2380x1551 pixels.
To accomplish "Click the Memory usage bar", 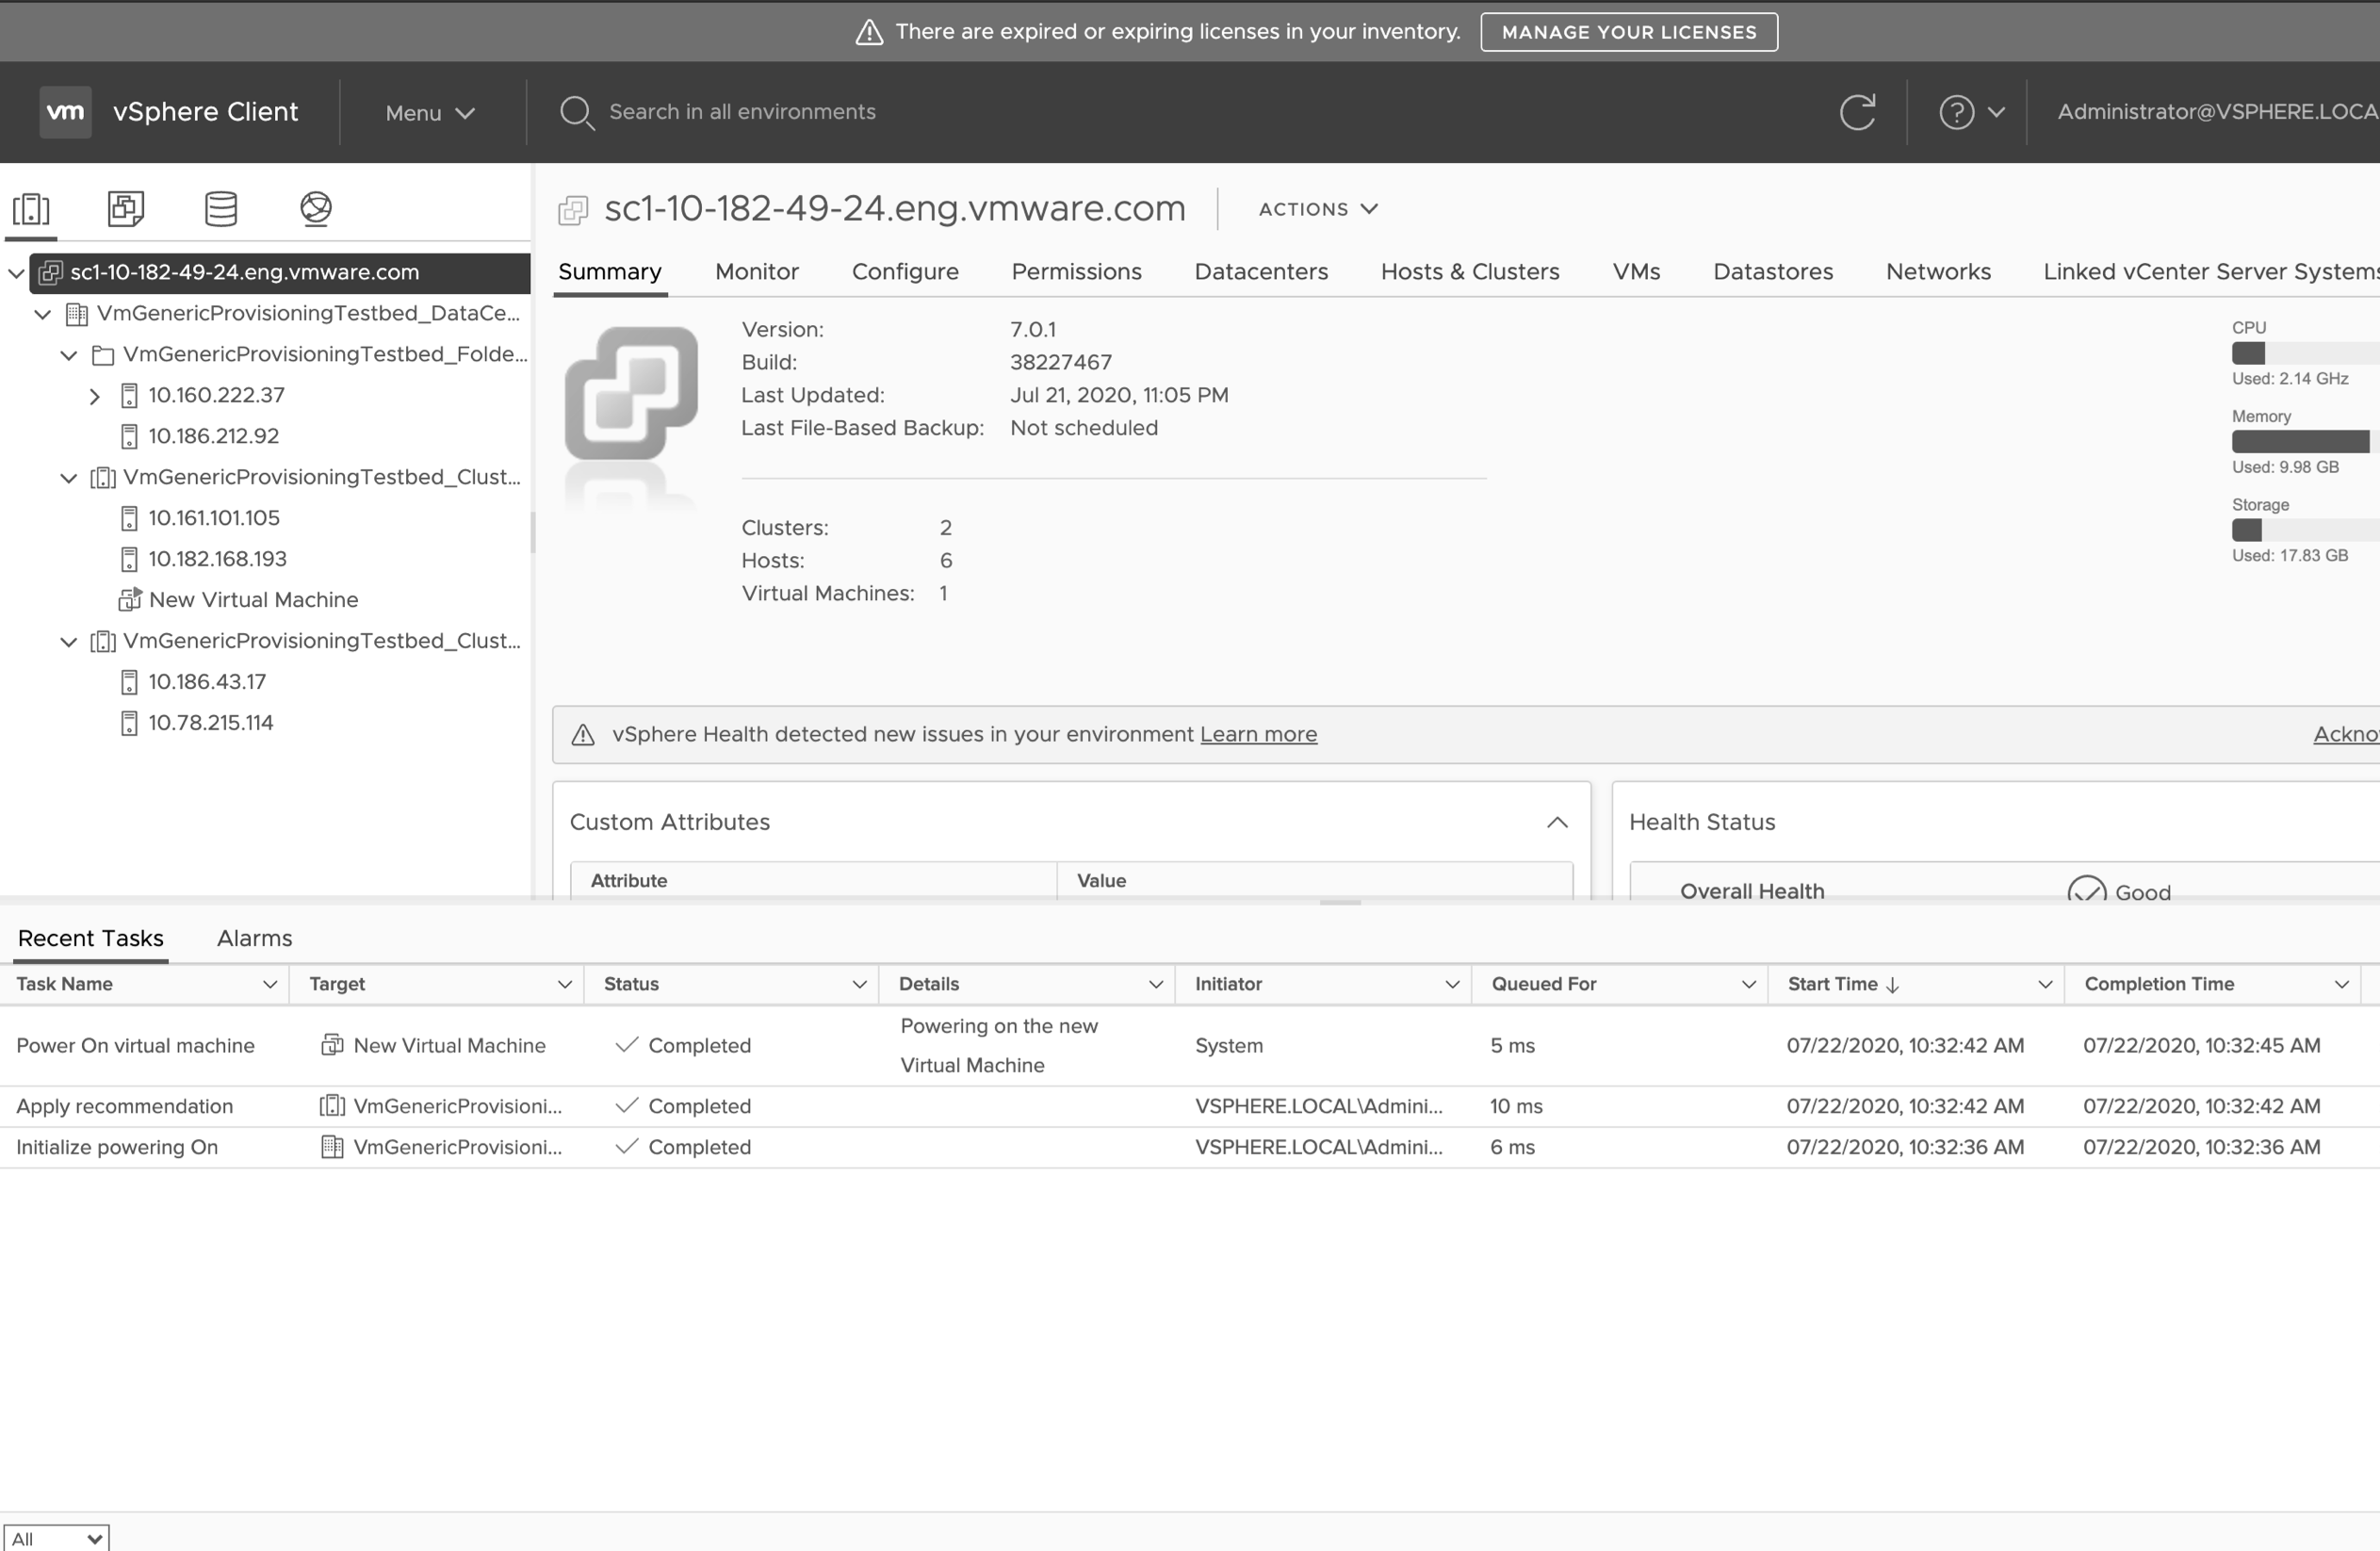I will (2305, 442).
